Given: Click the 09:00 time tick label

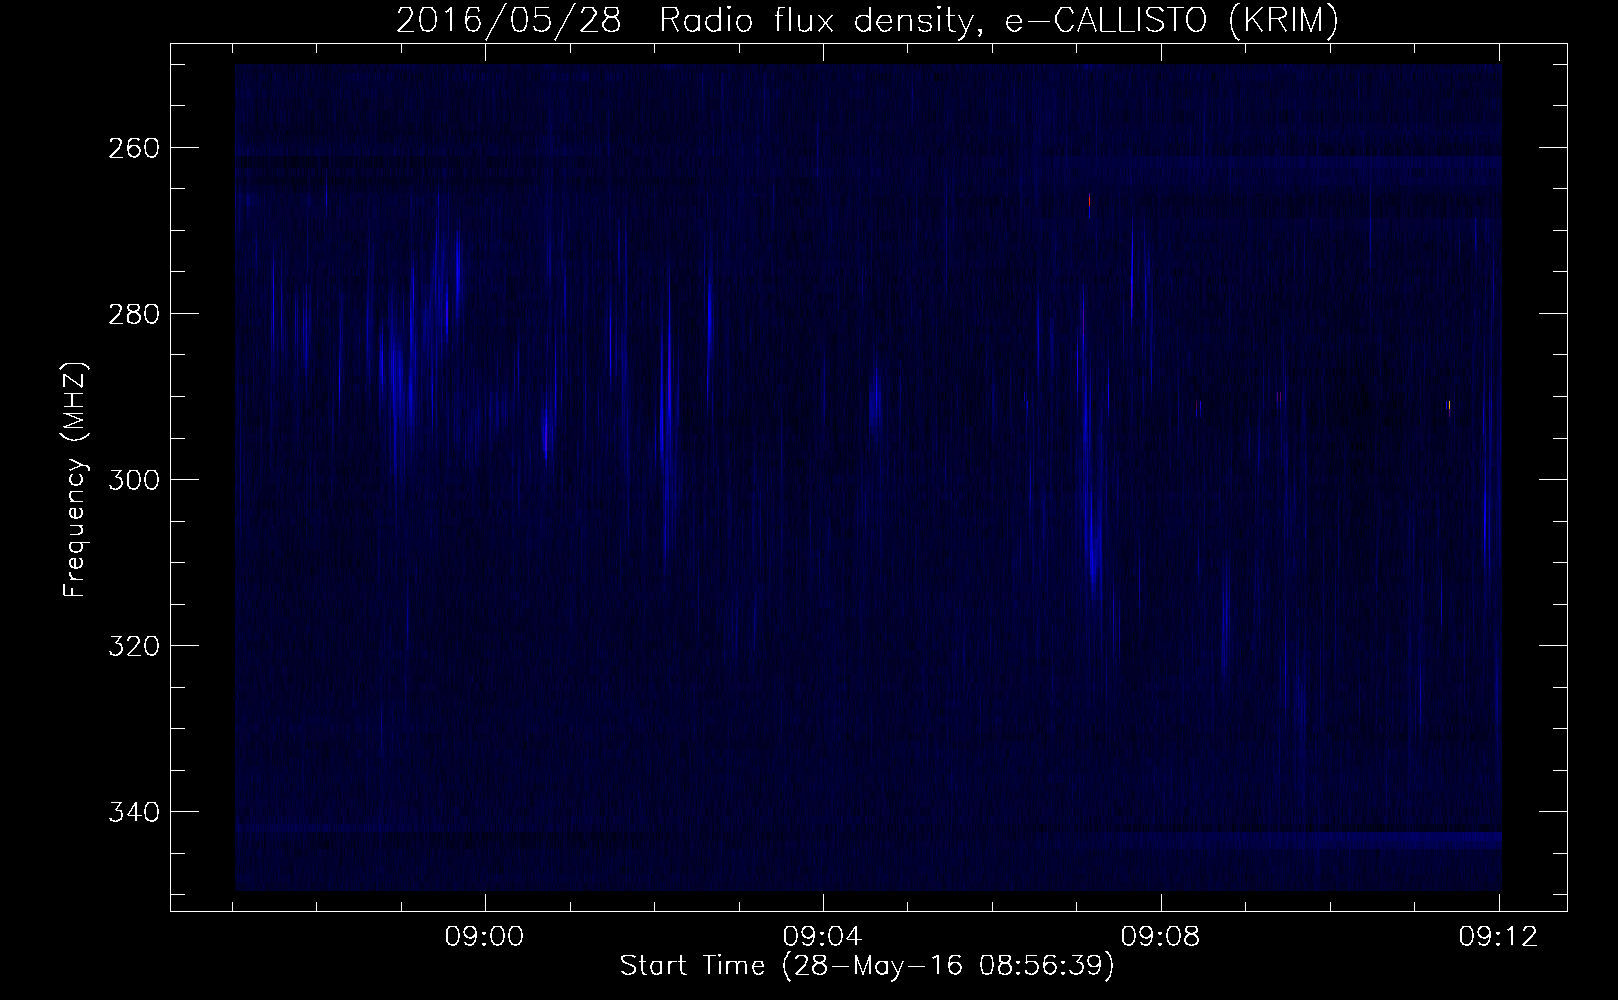Looking at the screenshot, I should coord(485,937).
